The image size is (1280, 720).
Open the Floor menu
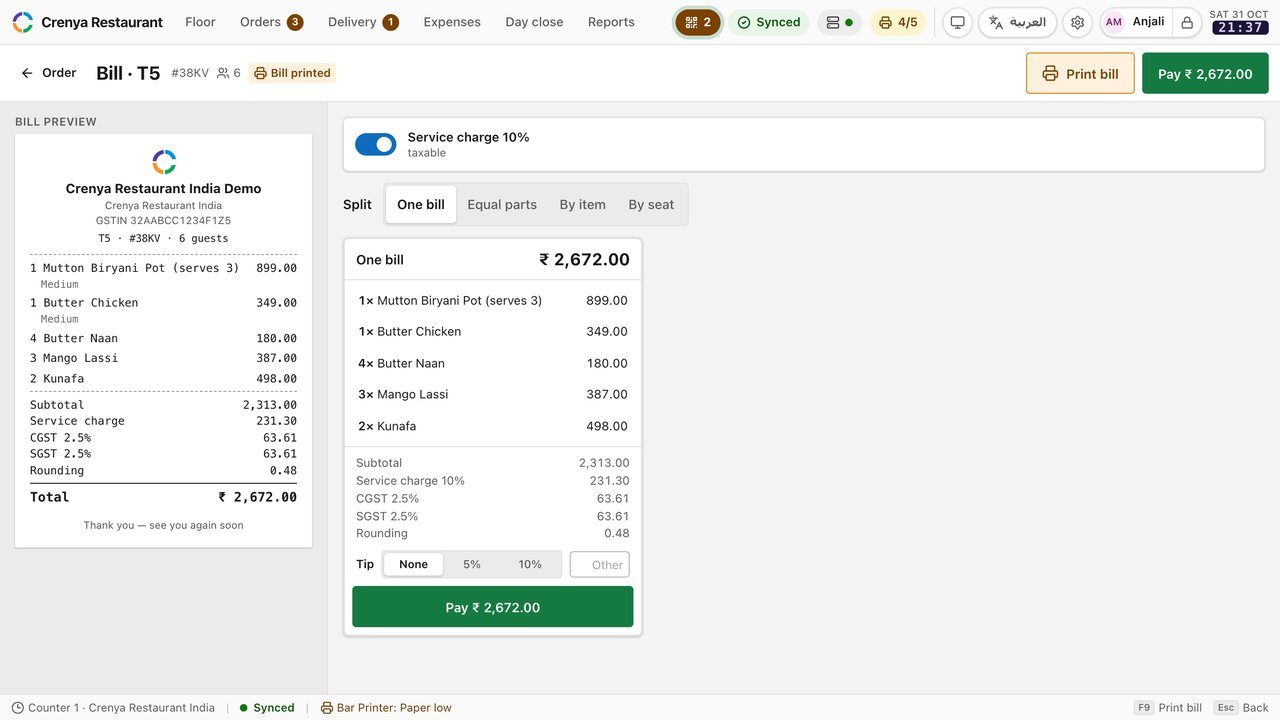(x=200, y=22)
